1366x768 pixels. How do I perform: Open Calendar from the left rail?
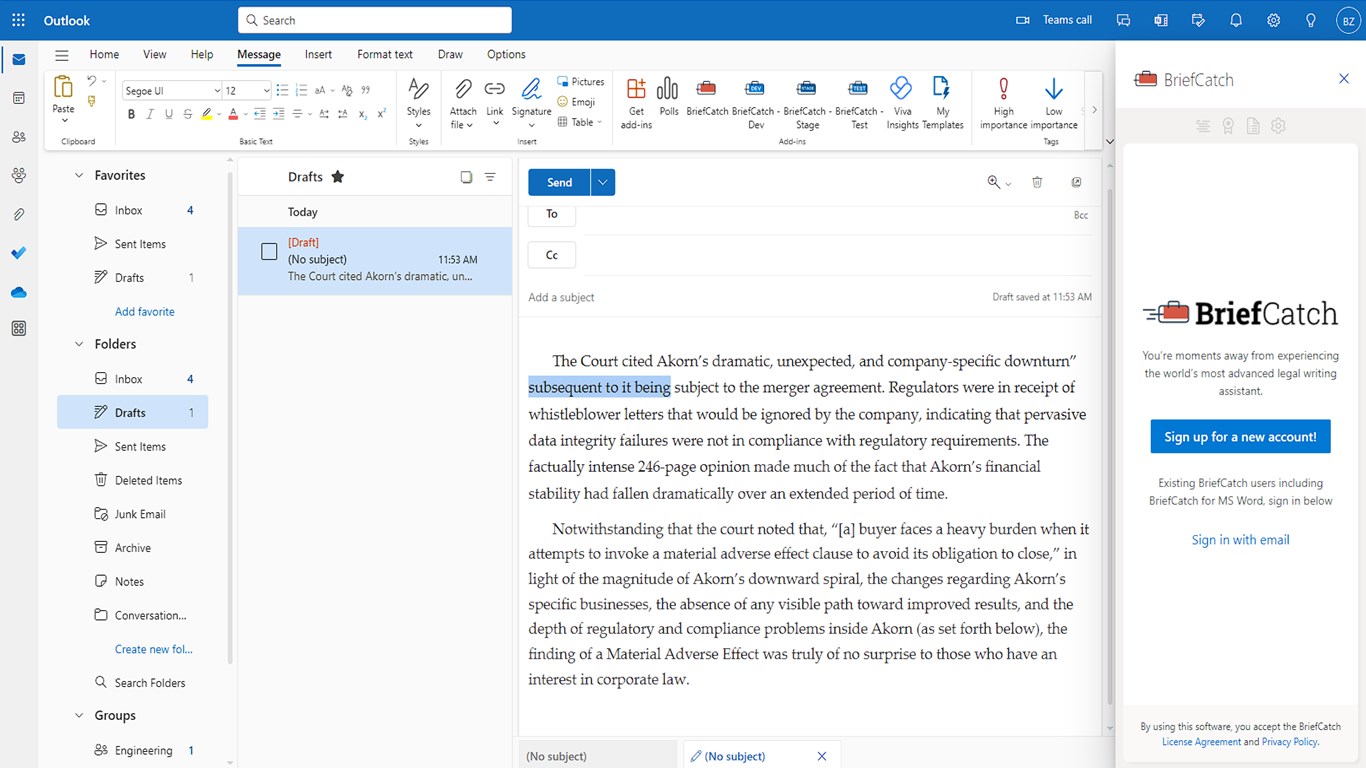[x=18, y=98]
